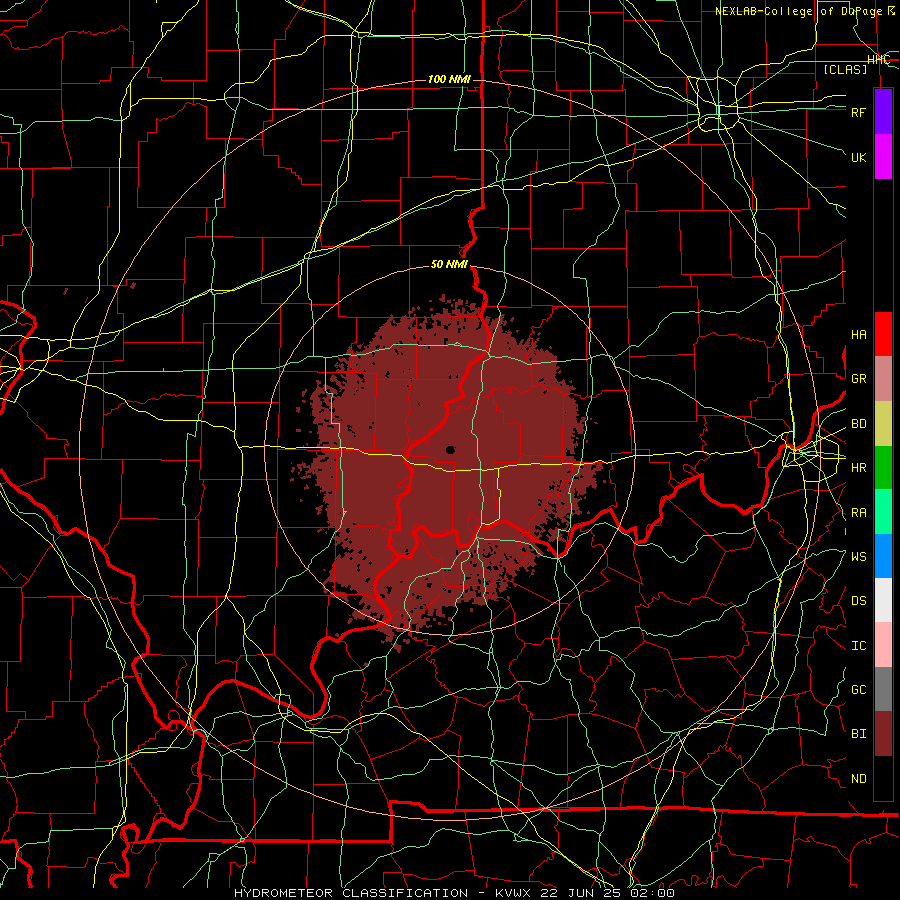Select the IC light pink legend swatch
This screenshot has height=900, width=900.
pyautogui.click(x=883, y=645)
